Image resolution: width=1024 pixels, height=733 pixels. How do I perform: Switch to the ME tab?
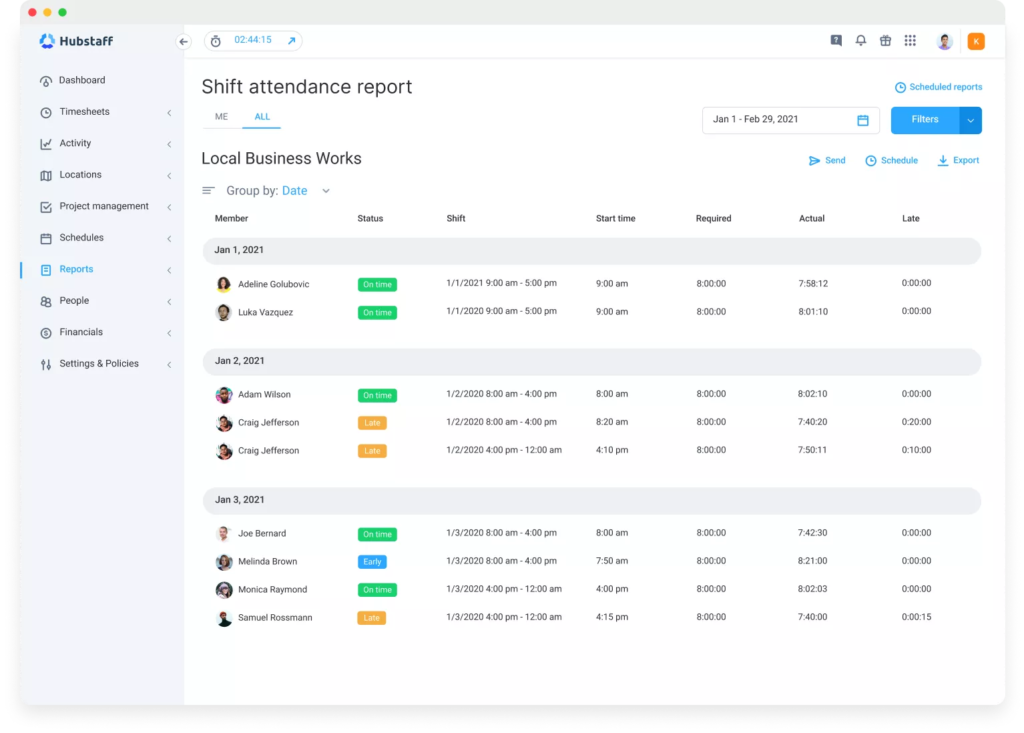pyautogui.click(x=221, y=117)
